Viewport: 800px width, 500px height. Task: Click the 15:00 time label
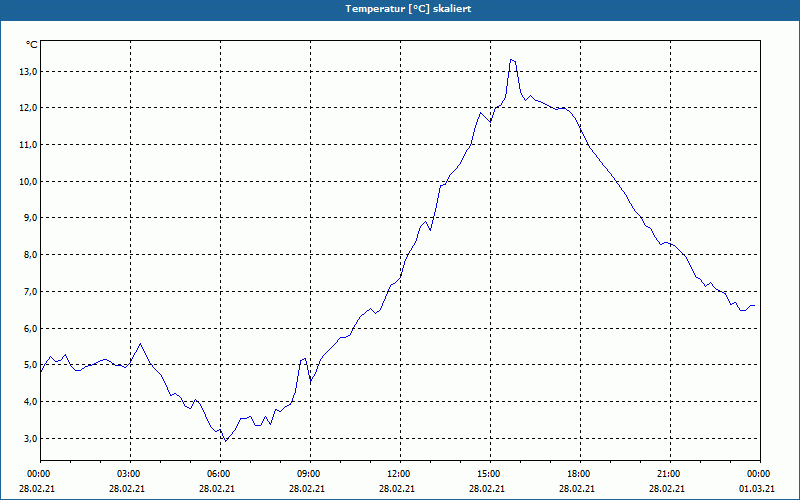pos(490,474)
